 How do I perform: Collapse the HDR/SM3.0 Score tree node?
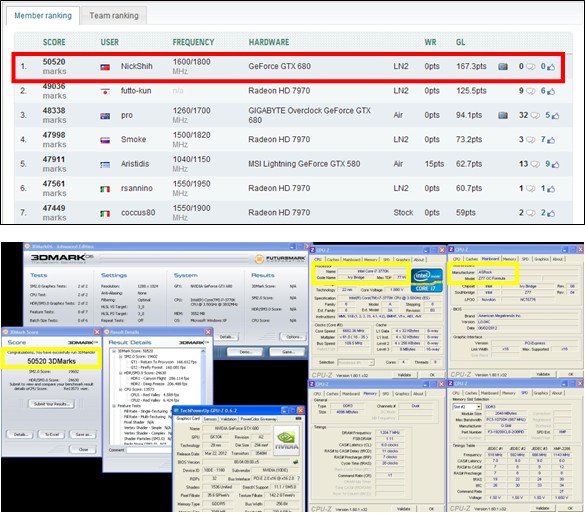tap(121, 373)
